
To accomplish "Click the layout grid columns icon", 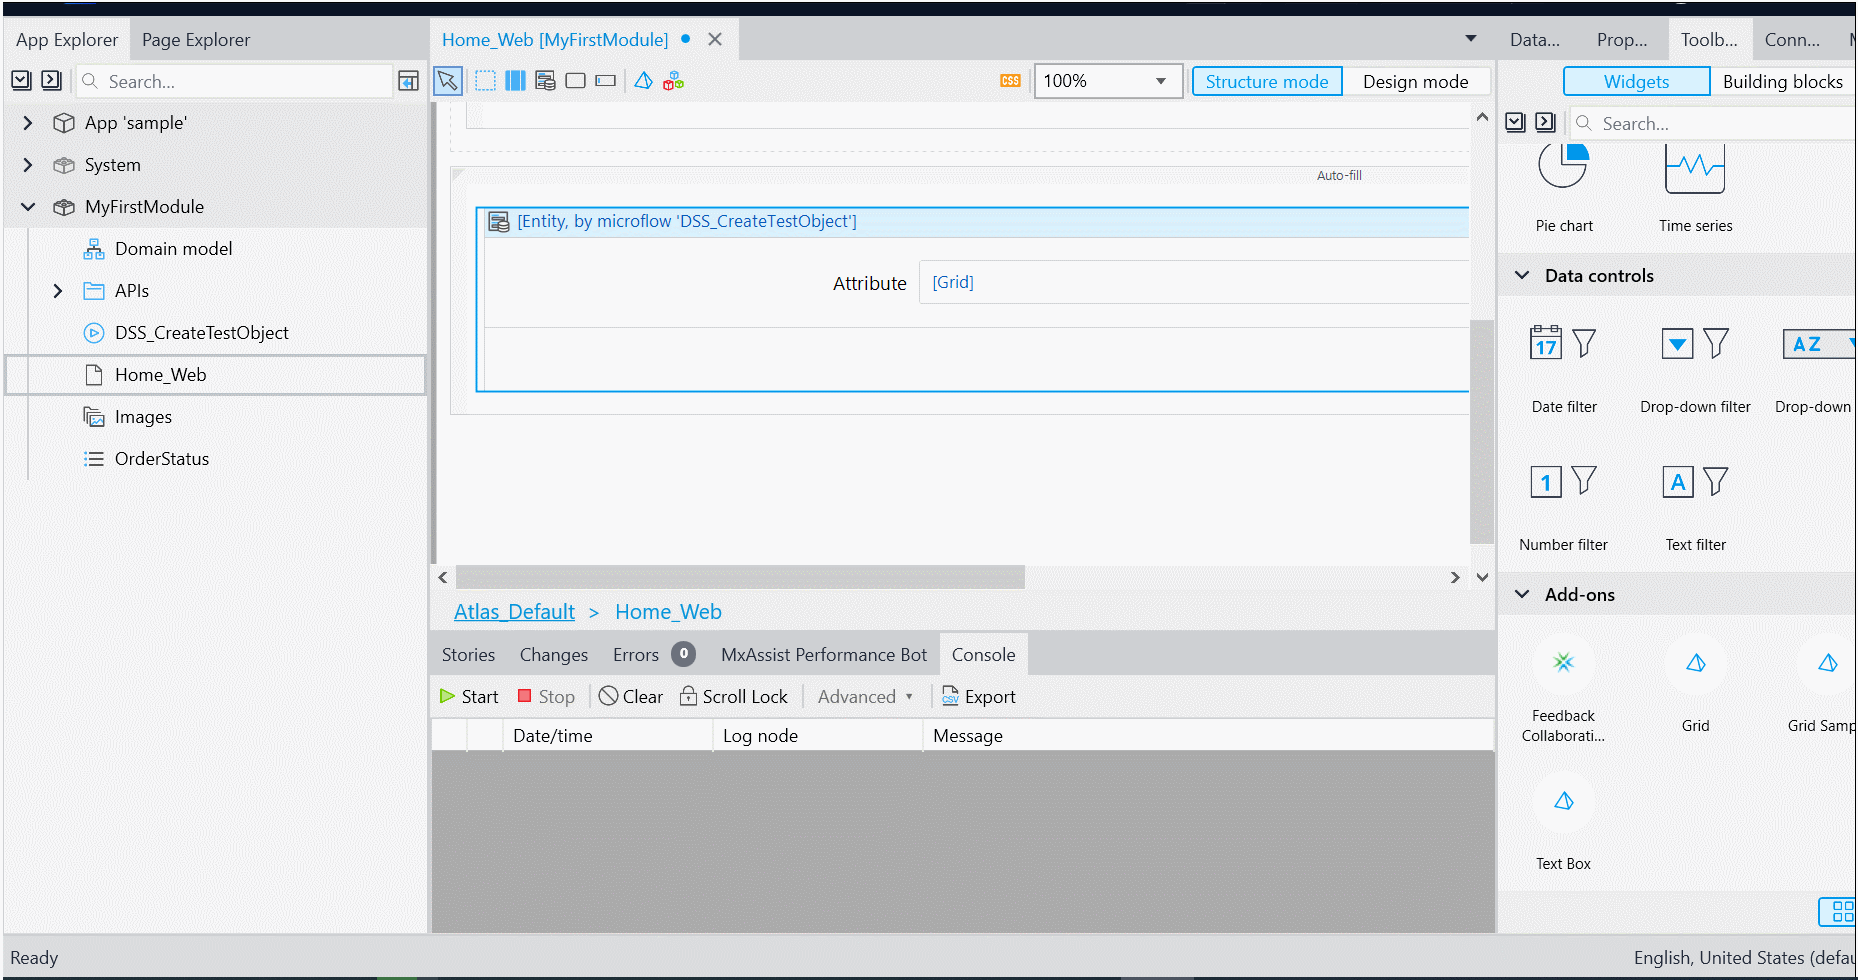I will pyautogui.click(x=515, y=81).
